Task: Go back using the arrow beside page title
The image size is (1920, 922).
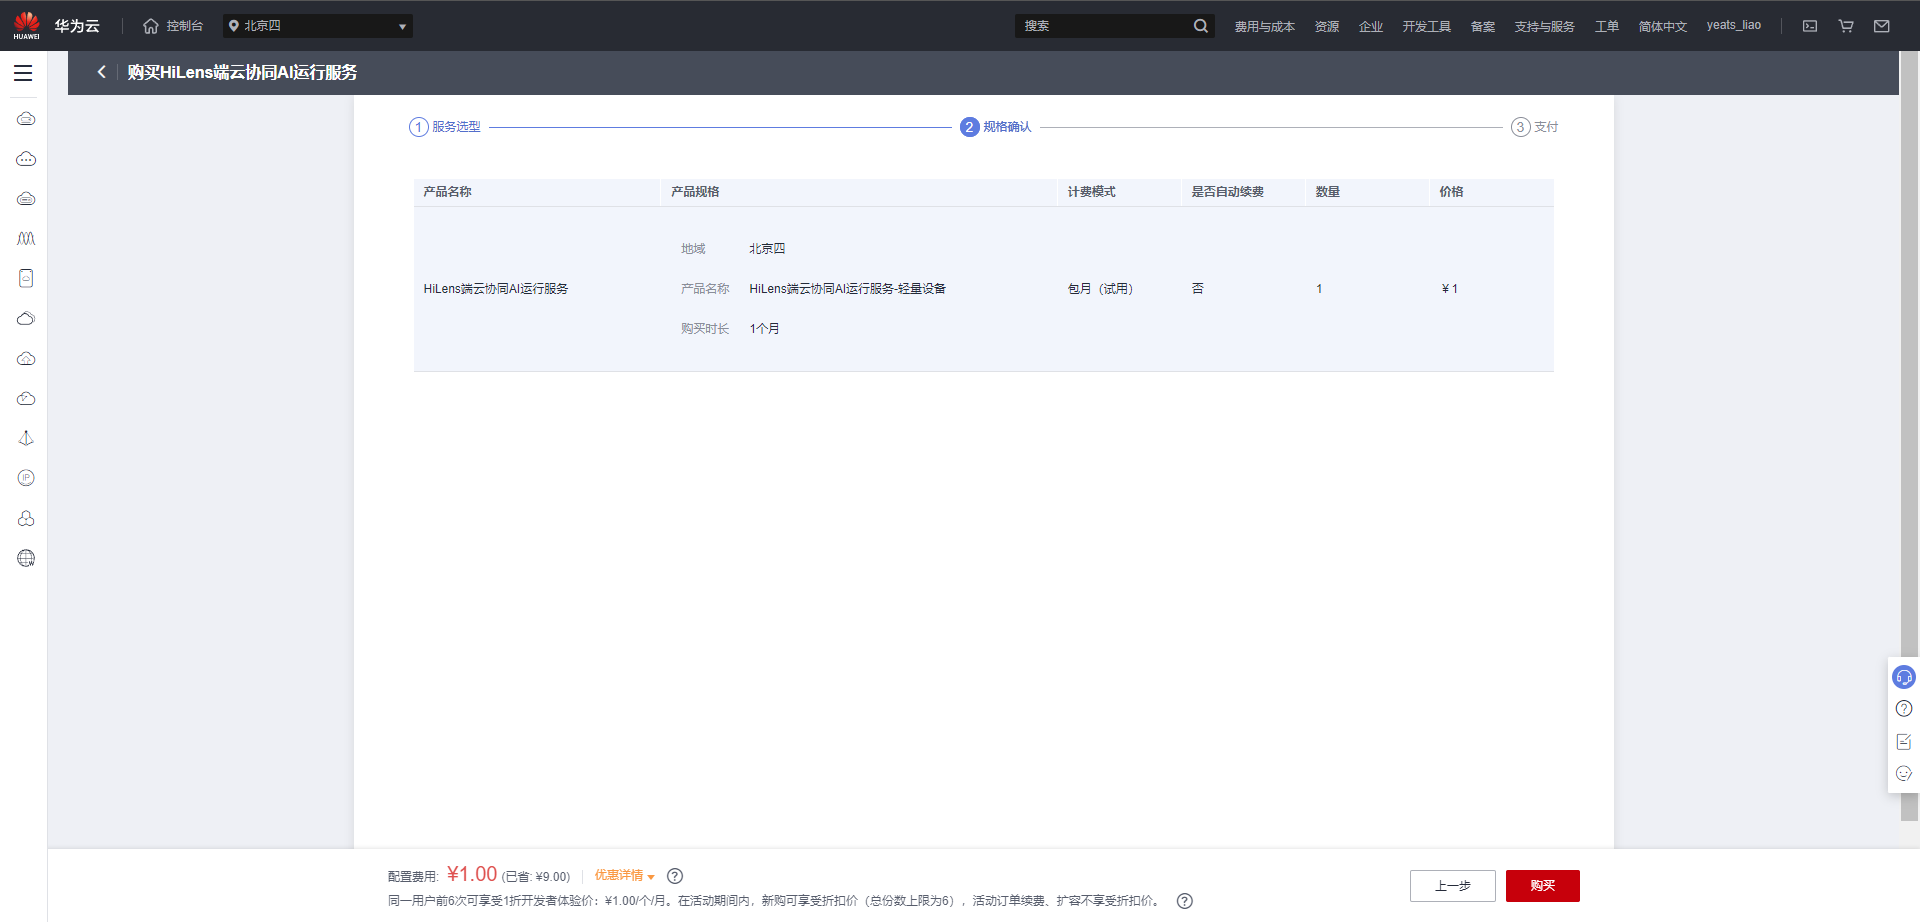Action: 101,72
